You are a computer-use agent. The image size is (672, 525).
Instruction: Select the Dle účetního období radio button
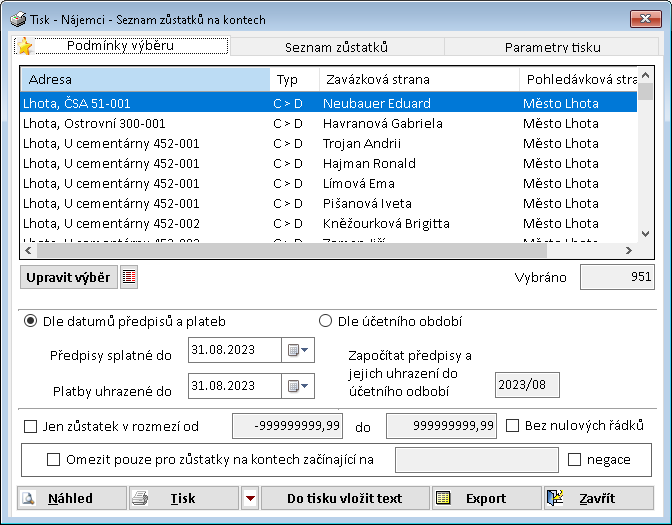coord(325,321)
